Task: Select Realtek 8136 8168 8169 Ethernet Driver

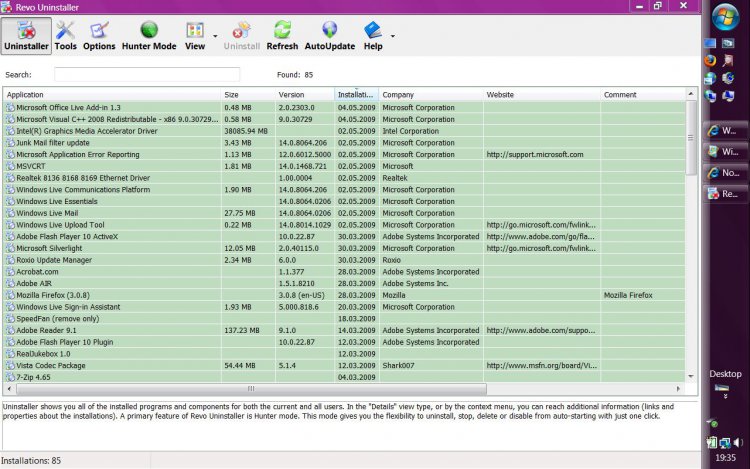Action: [83, 178]
